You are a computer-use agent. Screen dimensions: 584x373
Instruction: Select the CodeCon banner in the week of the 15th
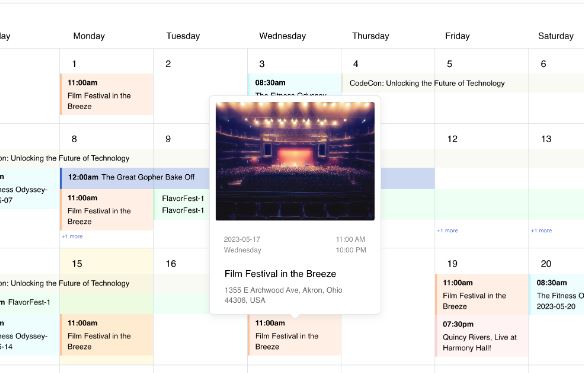[65, 283]
